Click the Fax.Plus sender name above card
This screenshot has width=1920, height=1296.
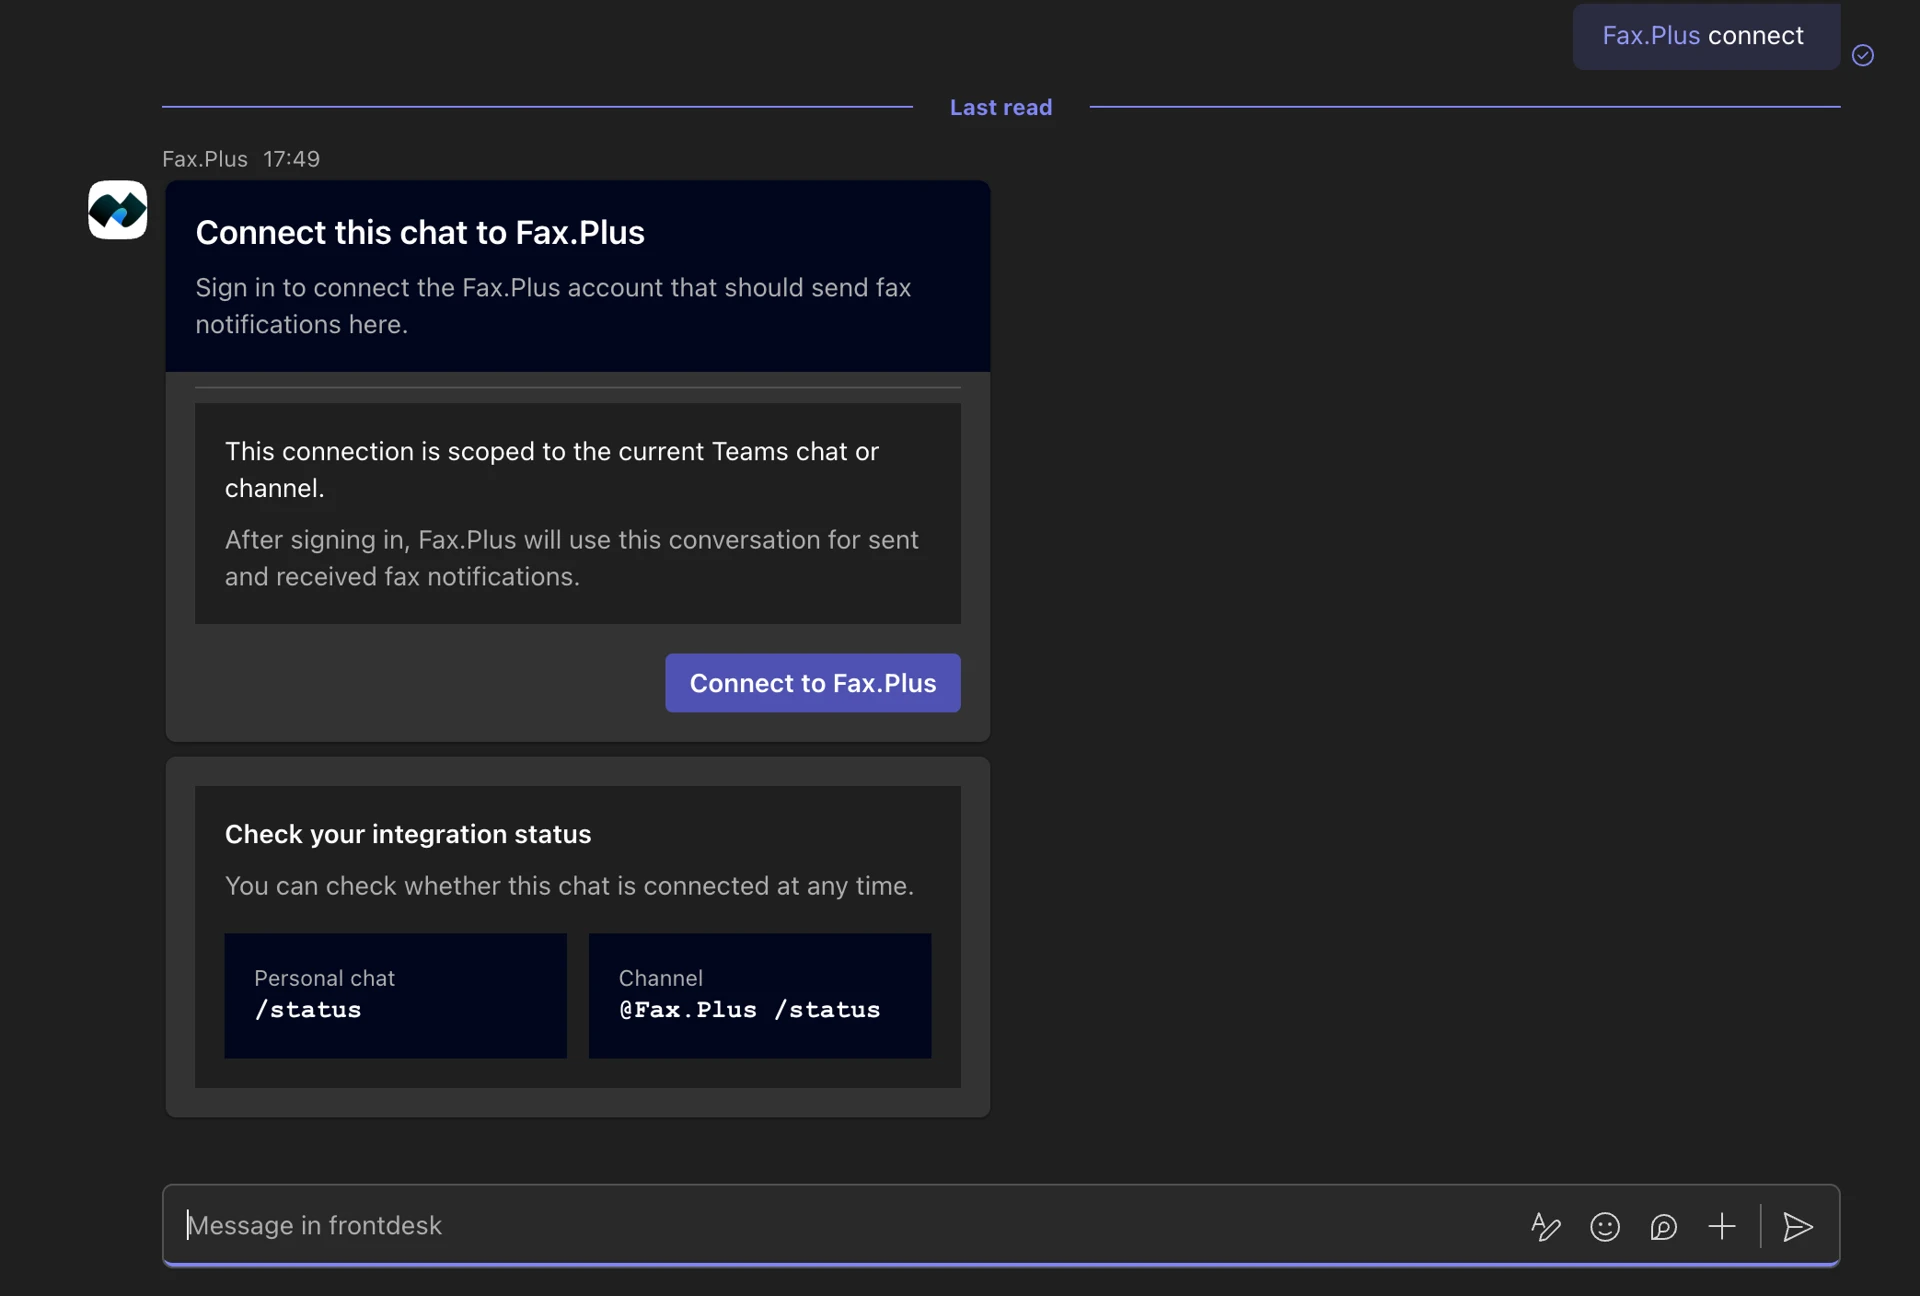point(205,159)
